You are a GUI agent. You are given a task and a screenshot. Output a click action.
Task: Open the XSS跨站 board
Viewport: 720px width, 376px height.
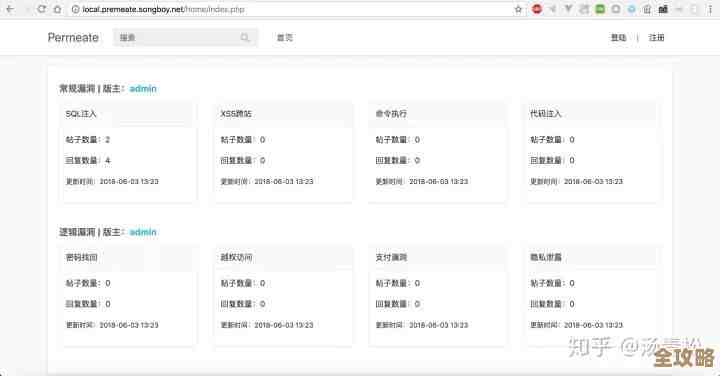tap(236, 114)
